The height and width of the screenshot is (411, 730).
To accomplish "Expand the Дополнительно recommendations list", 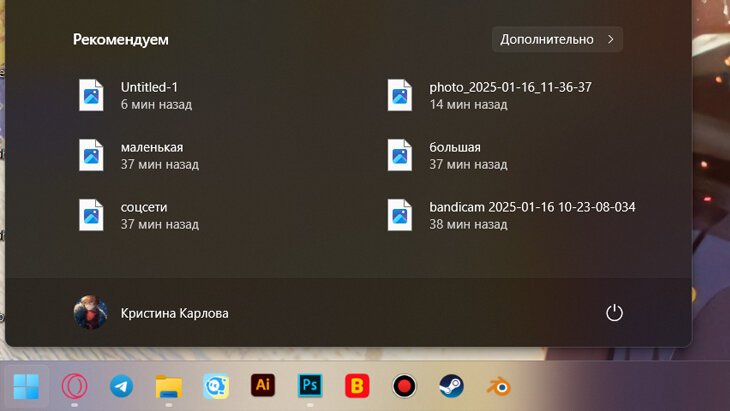I will 557,39.
